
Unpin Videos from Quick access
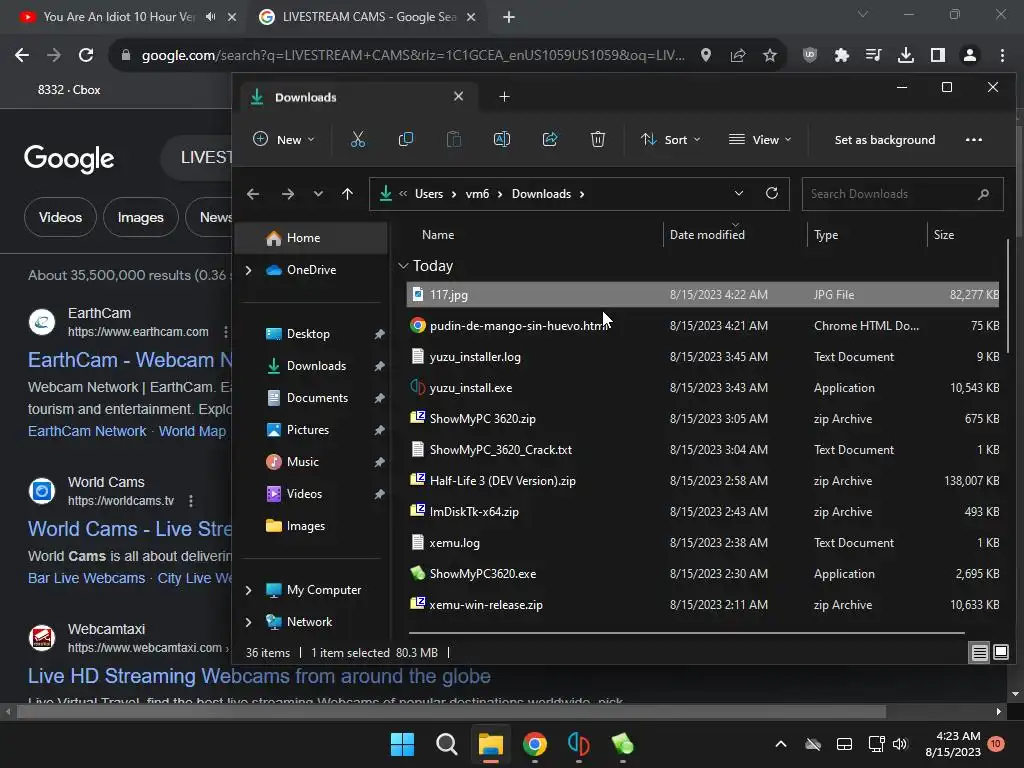click(x=379, y=494)
